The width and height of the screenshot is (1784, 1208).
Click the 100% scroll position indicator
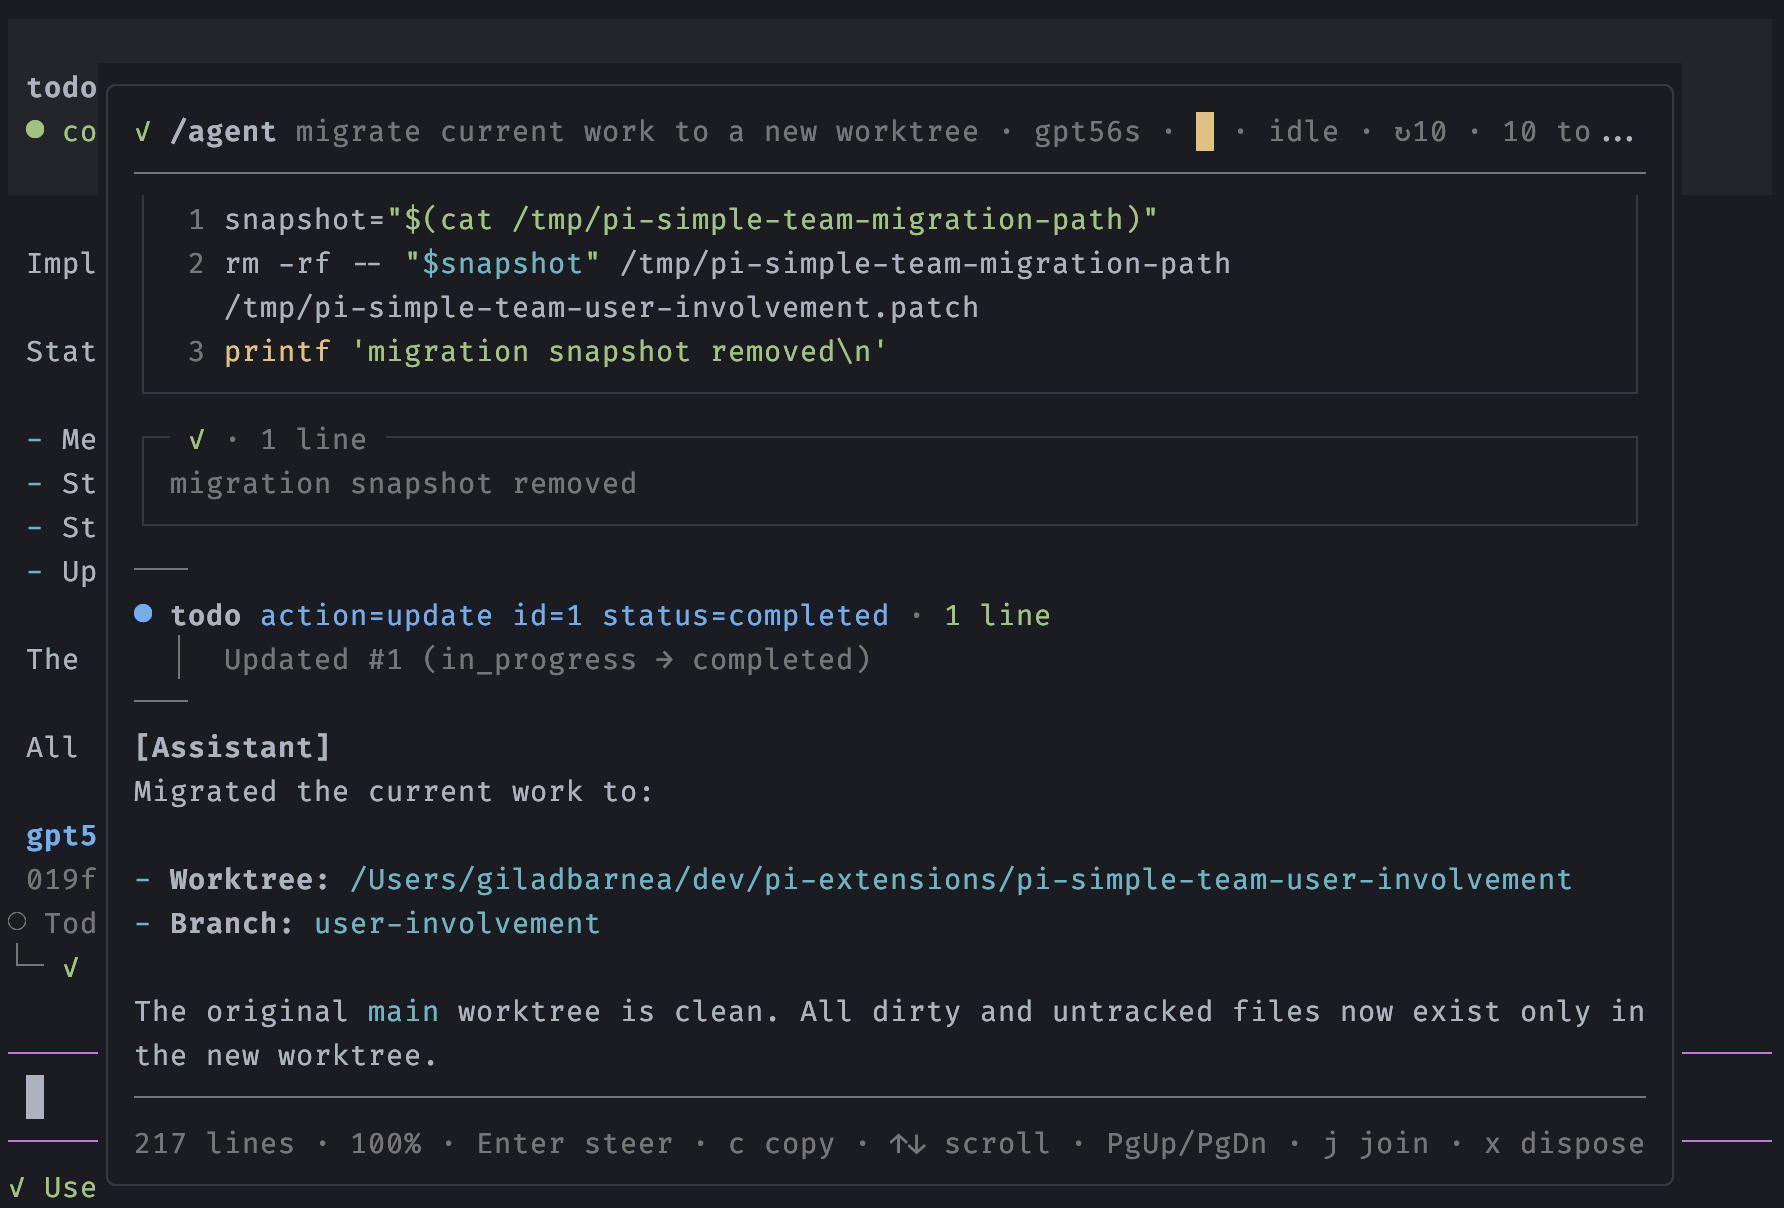386,1144
